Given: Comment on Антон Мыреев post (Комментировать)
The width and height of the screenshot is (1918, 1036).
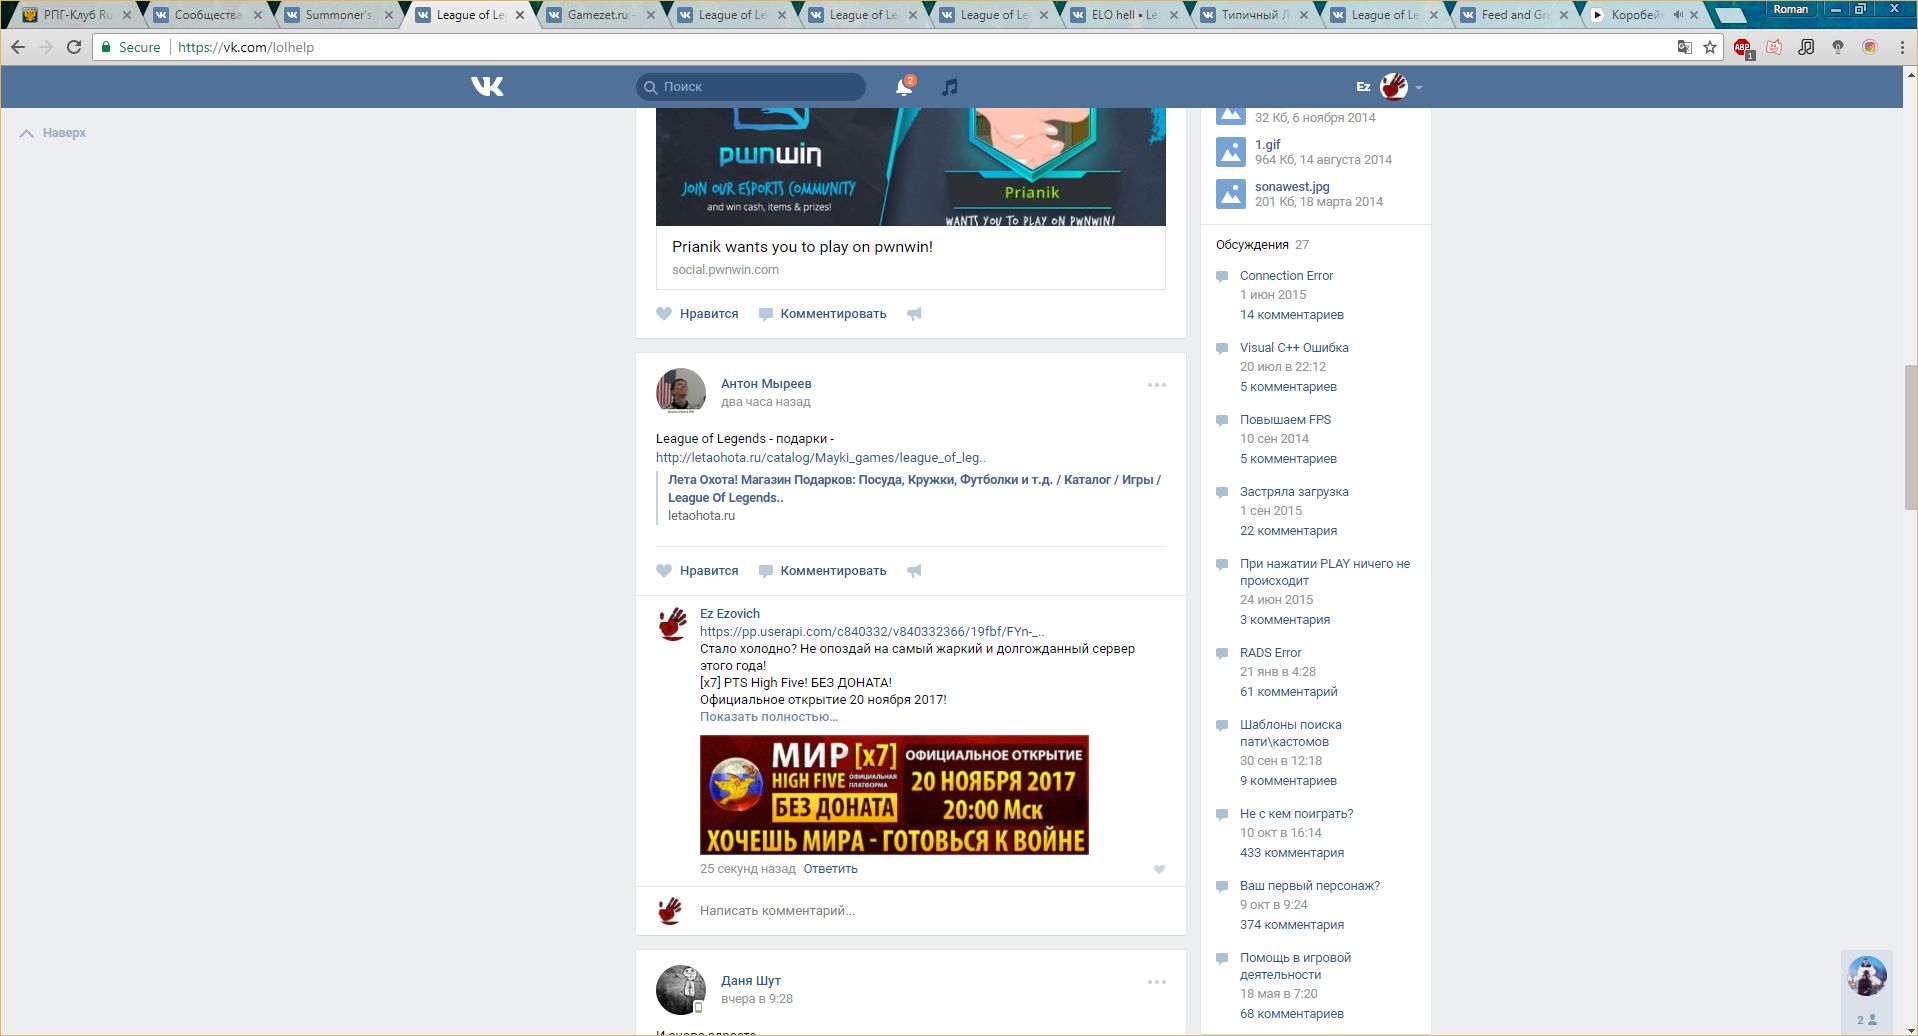Looking at the screenshot, I should tap(823, 571).
